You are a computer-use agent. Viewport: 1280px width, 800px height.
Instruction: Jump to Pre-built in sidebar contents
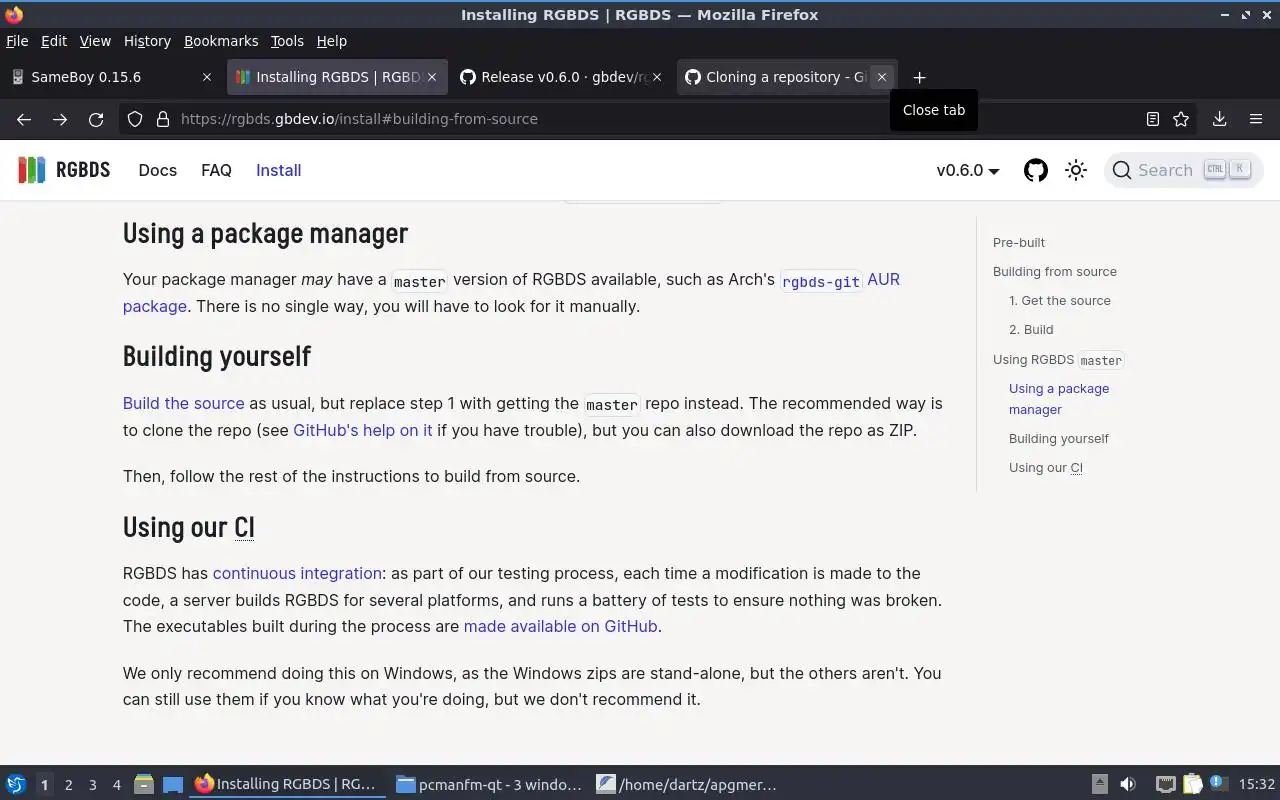pyautogui.click(x=1019, y=242)
